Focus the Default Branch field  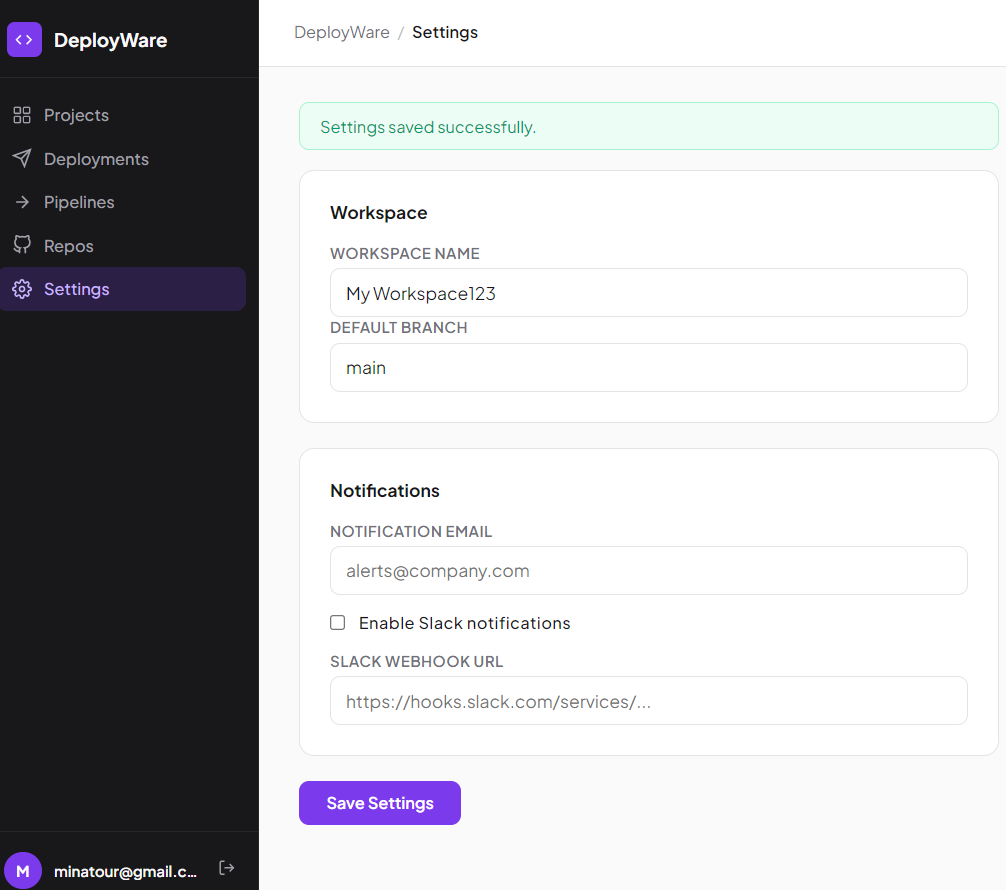pyautogui.click(x=649, y=368)
